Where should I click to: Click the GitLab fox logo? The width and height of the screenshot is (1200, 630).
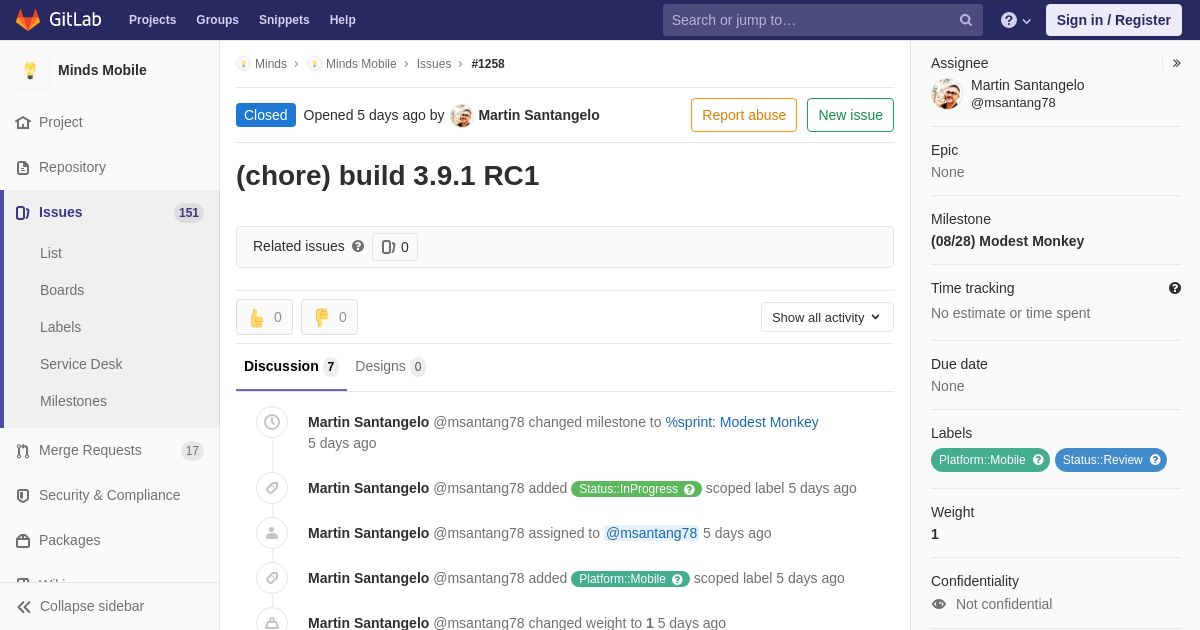(x=28, y=20)
